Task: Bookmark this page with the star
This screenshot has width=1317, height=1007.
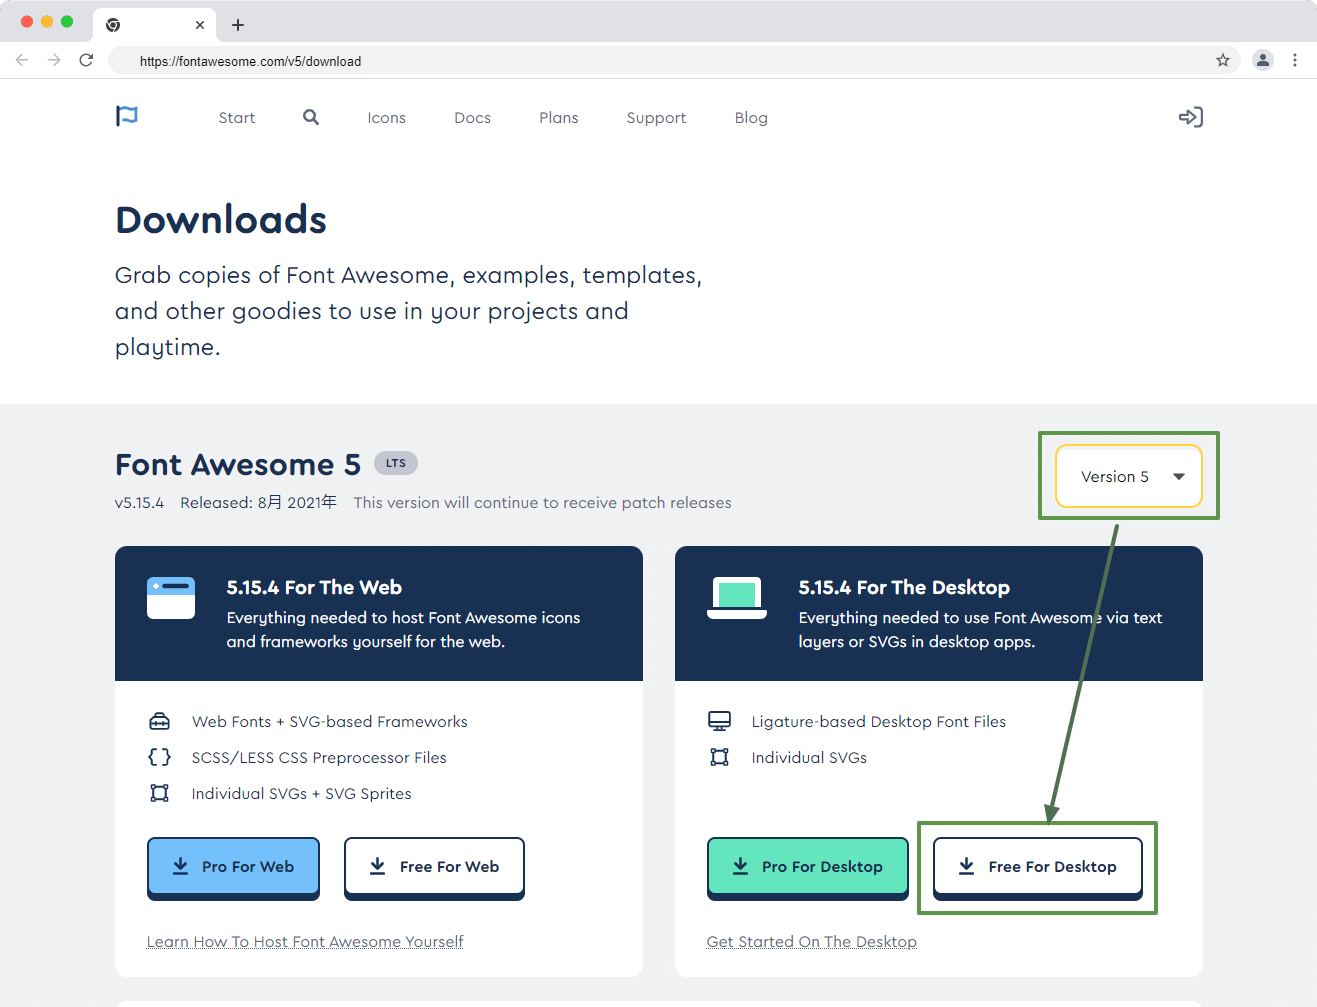Action: 1222,60
